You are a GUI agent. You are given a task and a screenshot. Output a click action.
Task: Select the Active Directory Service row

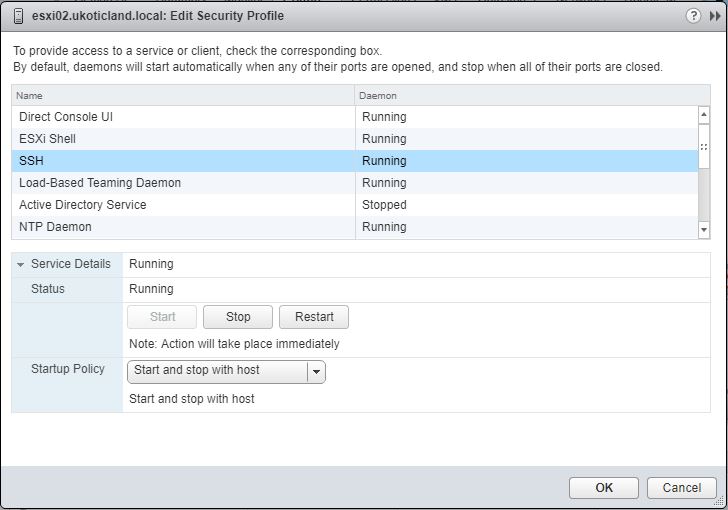tap(355, 205)
